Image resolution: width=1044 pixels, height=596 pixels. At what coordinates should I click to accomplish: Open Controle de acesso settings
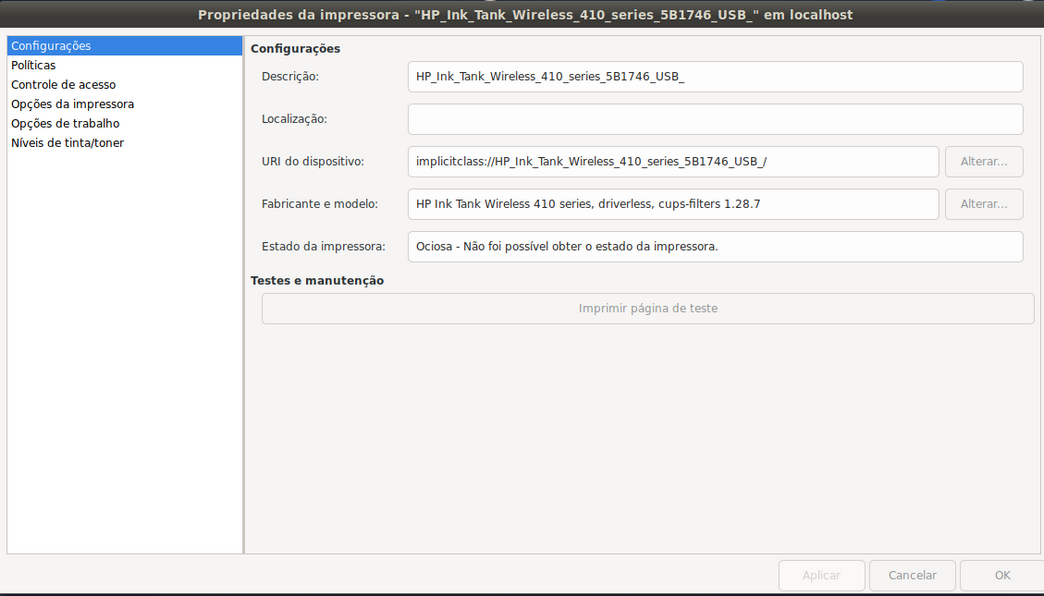(125, 85)
